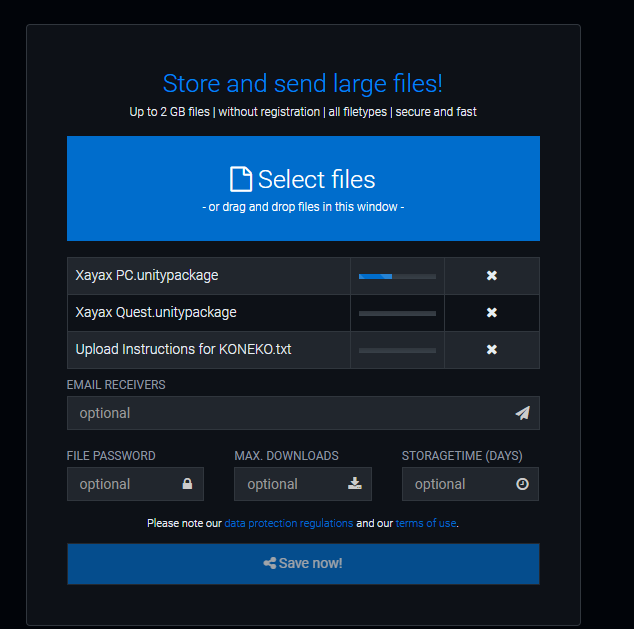Screen dimensions: 634x629
Task: Focus the Email Receivers input field
Action: click(x=303, y=413)
